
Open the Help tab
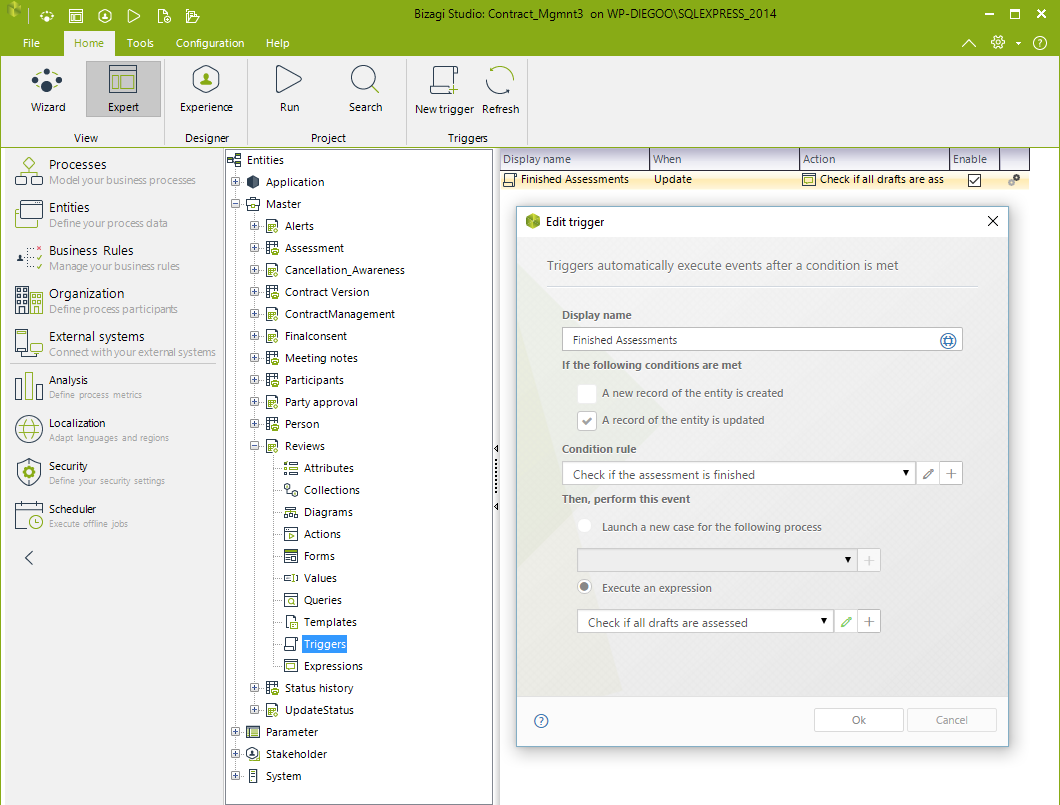click(277, 43)
